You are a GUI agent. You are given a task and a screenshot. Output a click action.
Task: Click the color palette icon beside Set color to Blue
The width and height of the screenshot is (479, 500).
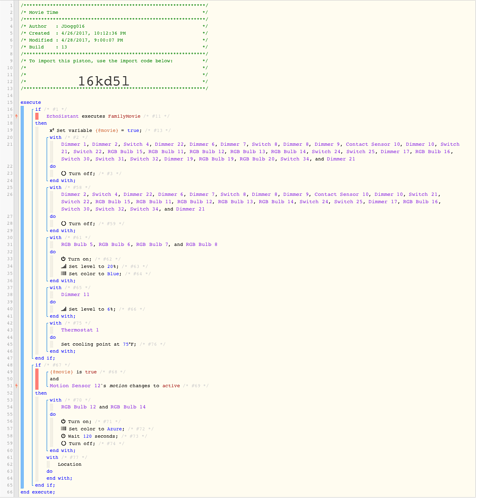point(64,274)
